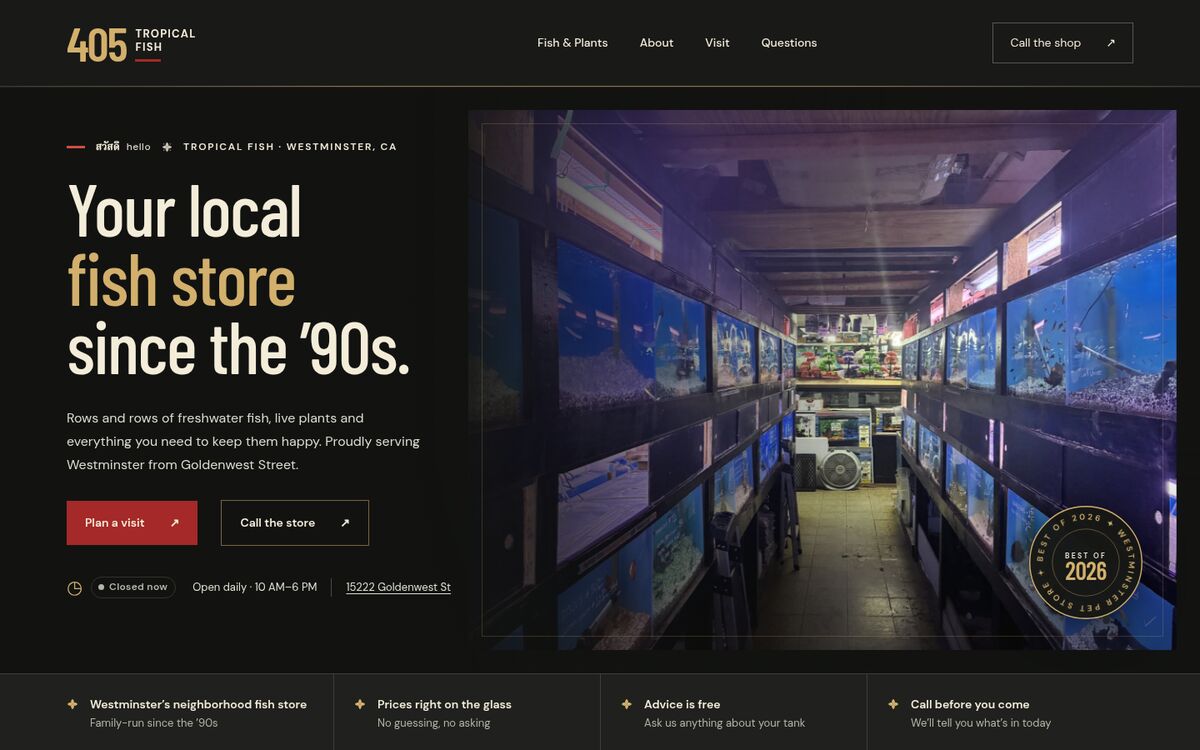Click the Thai สวัสดี hello greeting text
The height and width of the screenshot is (750, 1200).
coord(123,147)
